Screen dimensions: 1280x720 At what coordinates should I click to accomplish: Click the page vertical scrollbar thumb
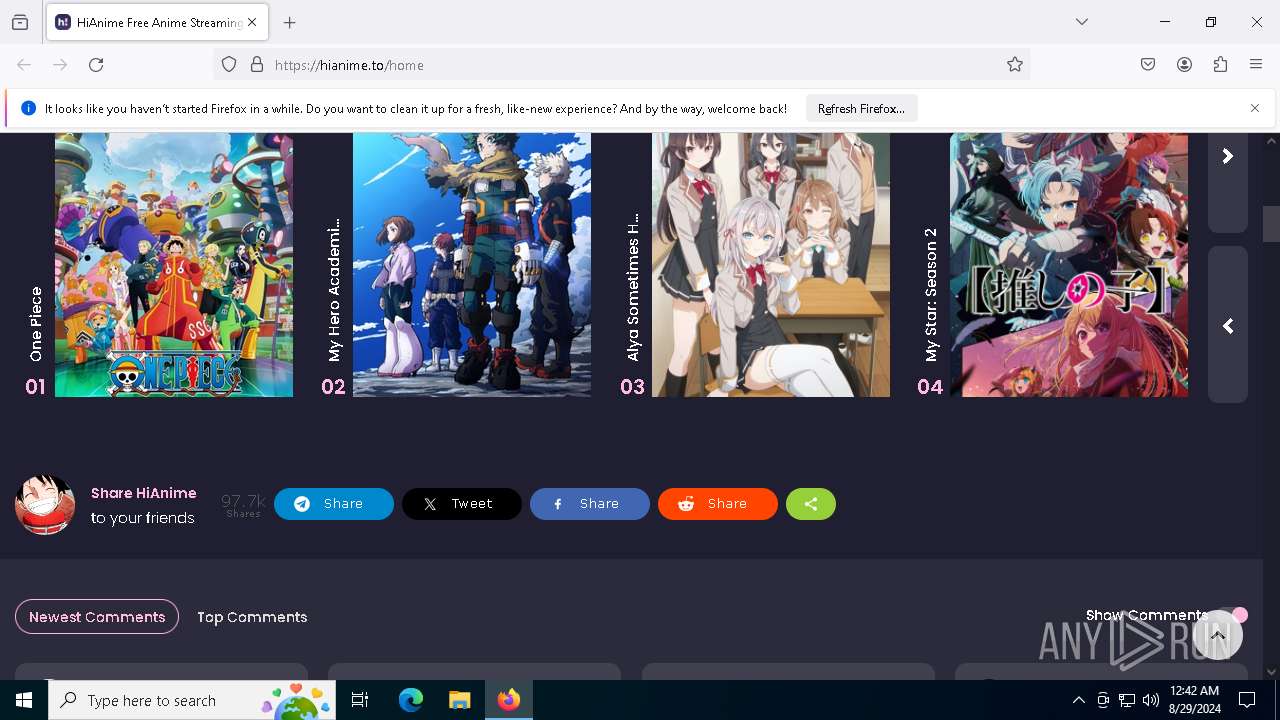[x=1271, y=223]
